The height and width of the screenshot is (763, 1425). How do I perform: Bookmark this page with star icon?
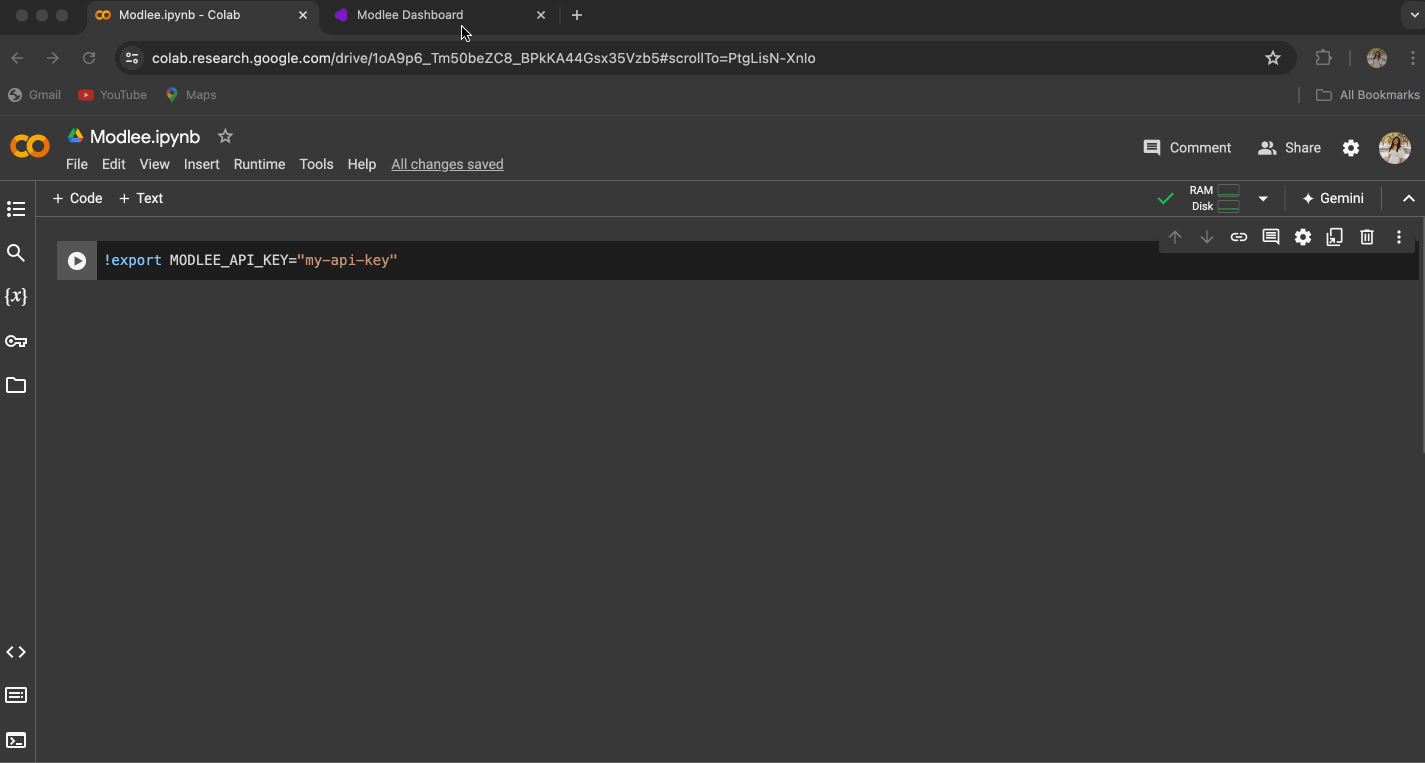pos(1273,58)
